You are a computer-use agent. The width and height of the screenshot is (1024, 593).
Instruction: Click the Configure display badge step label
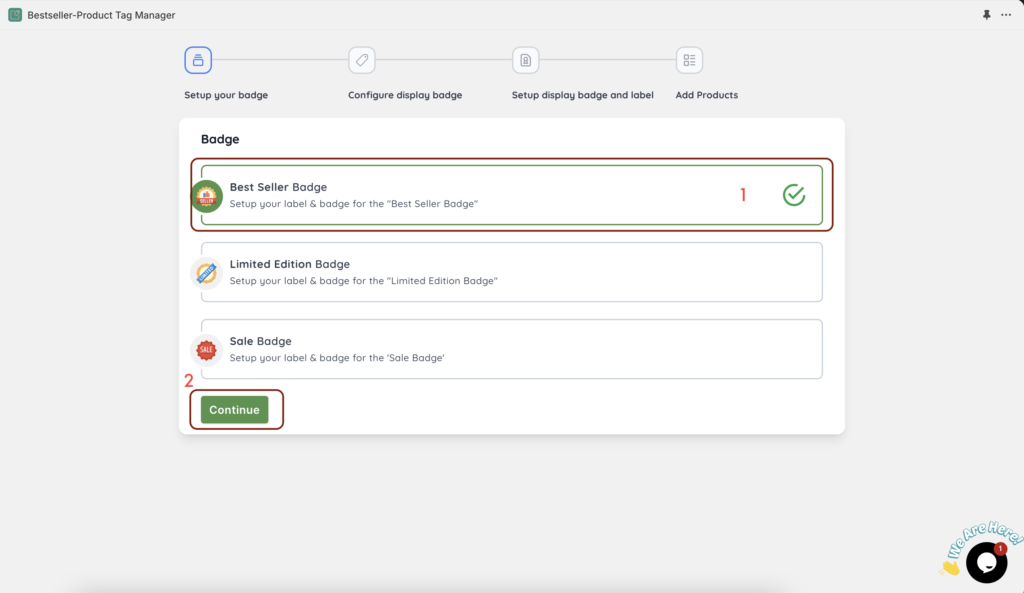405,95
